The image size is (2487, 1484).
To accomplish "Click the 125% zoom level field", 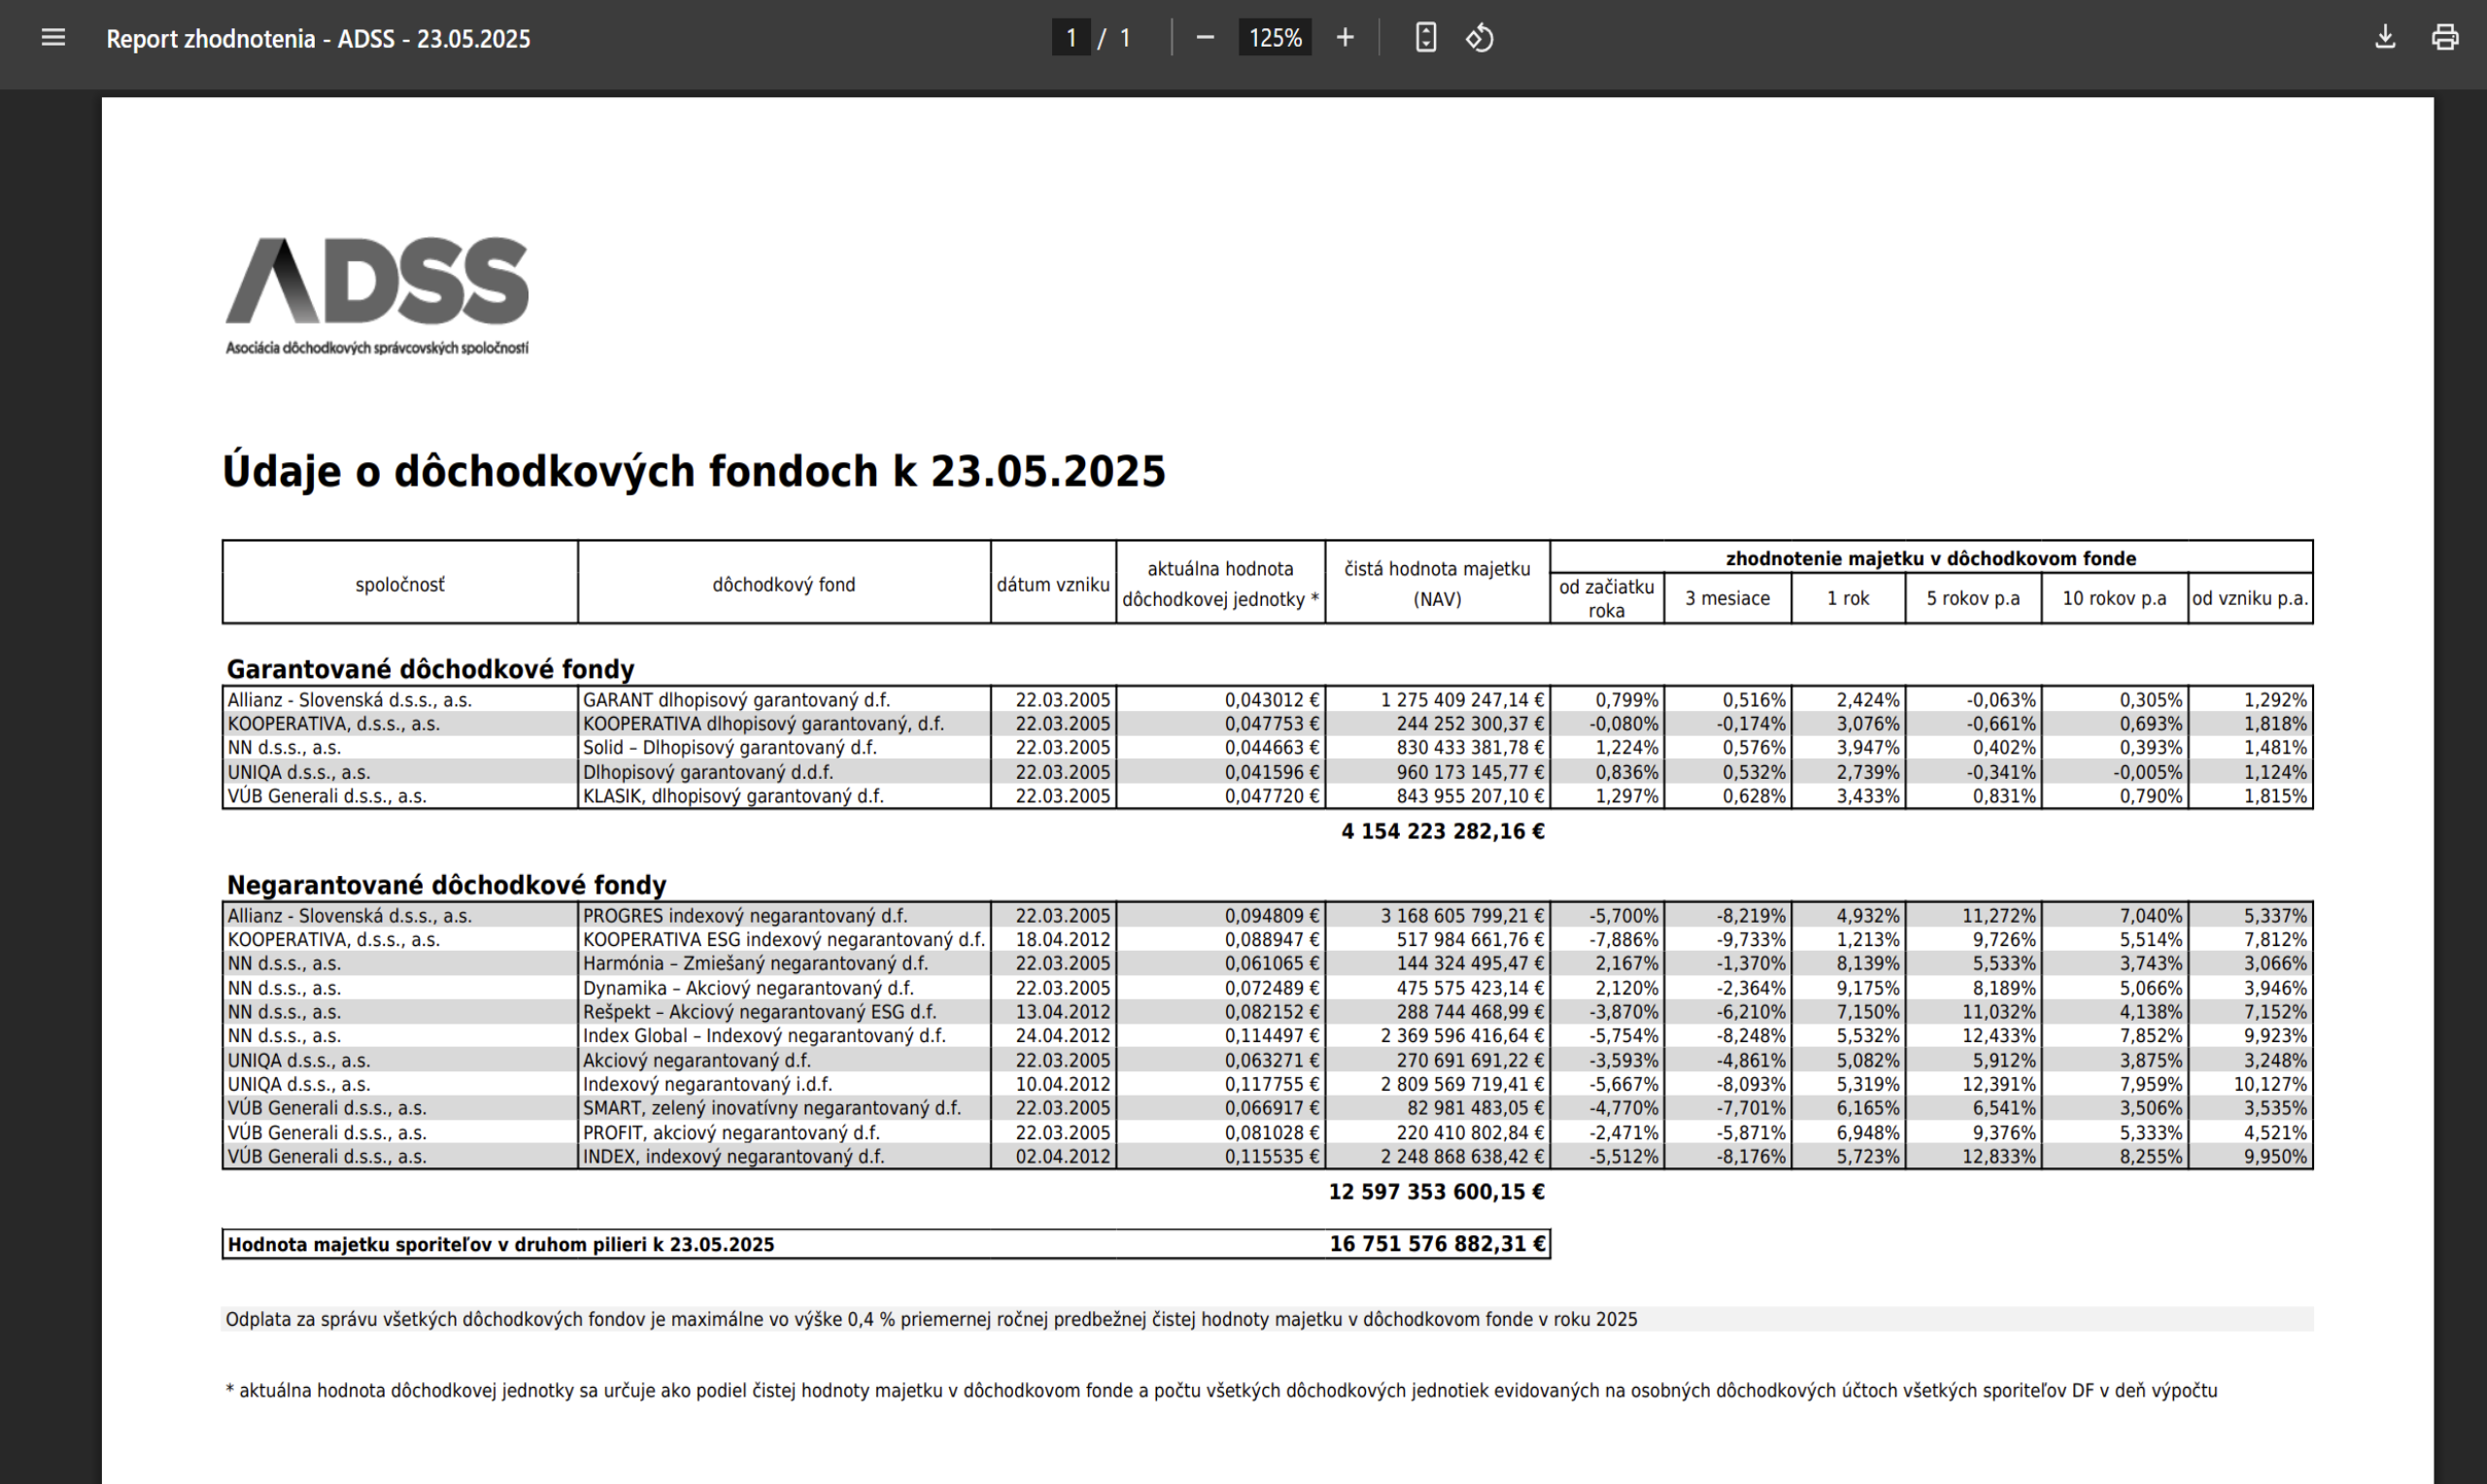I will click(x=1275, y=38).
